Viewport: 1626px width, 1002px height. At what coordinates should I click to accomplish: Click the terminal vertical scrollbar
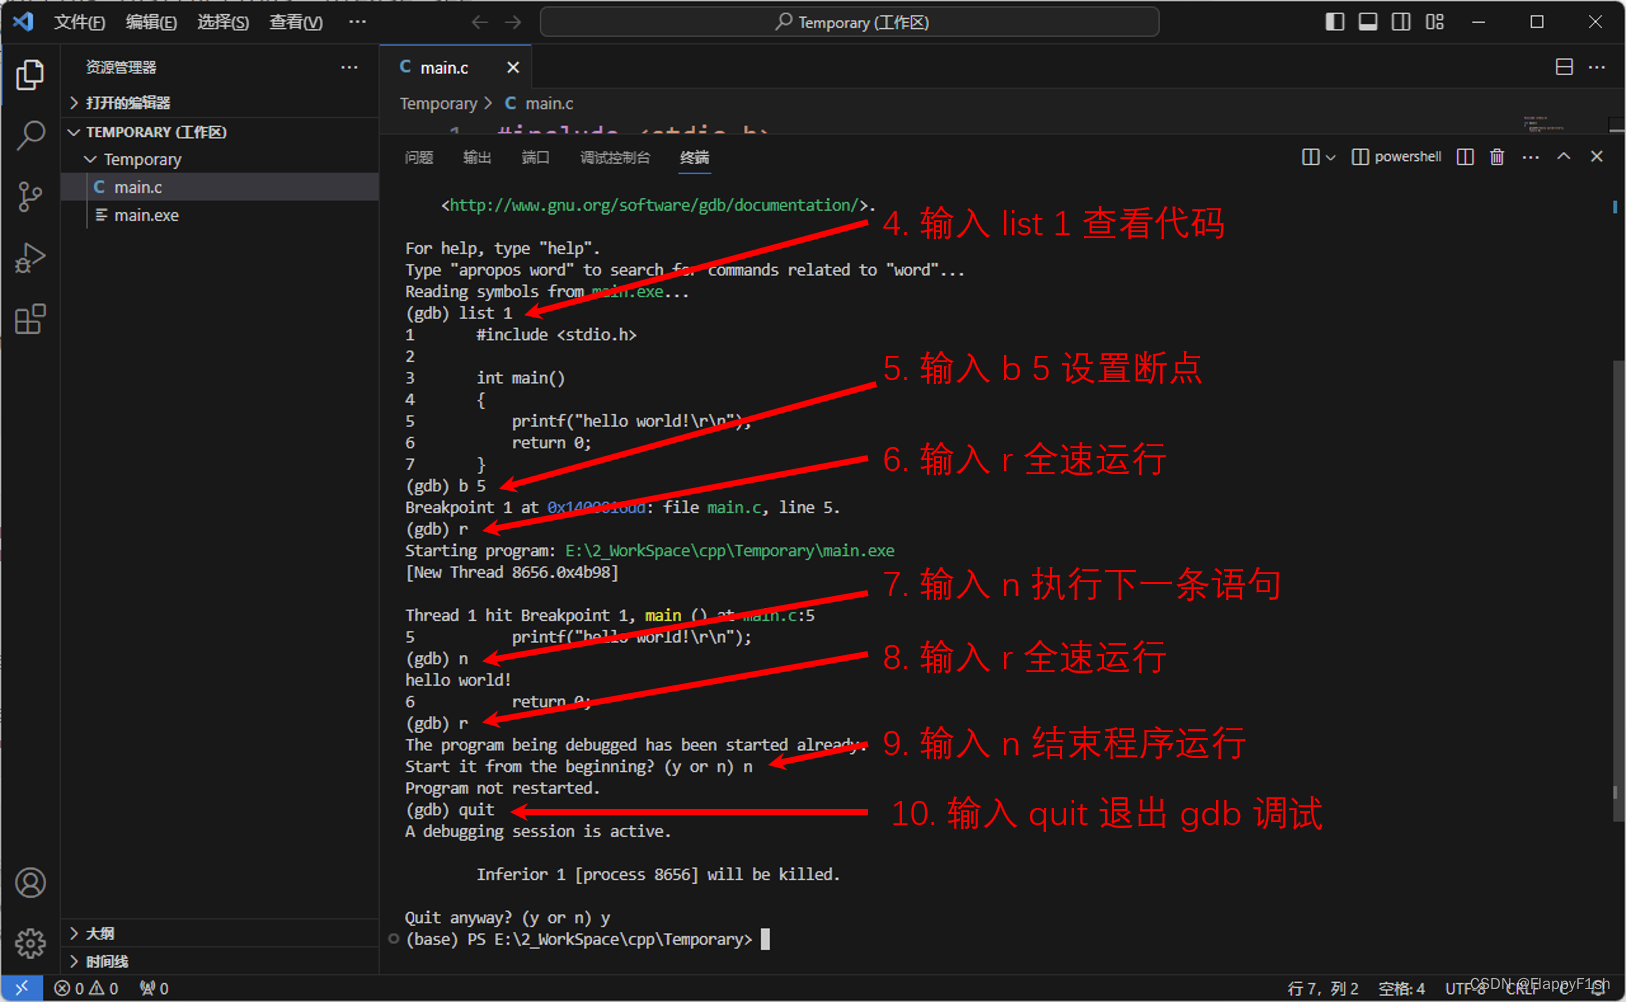pyautogui.click(x=1617, y=590)
